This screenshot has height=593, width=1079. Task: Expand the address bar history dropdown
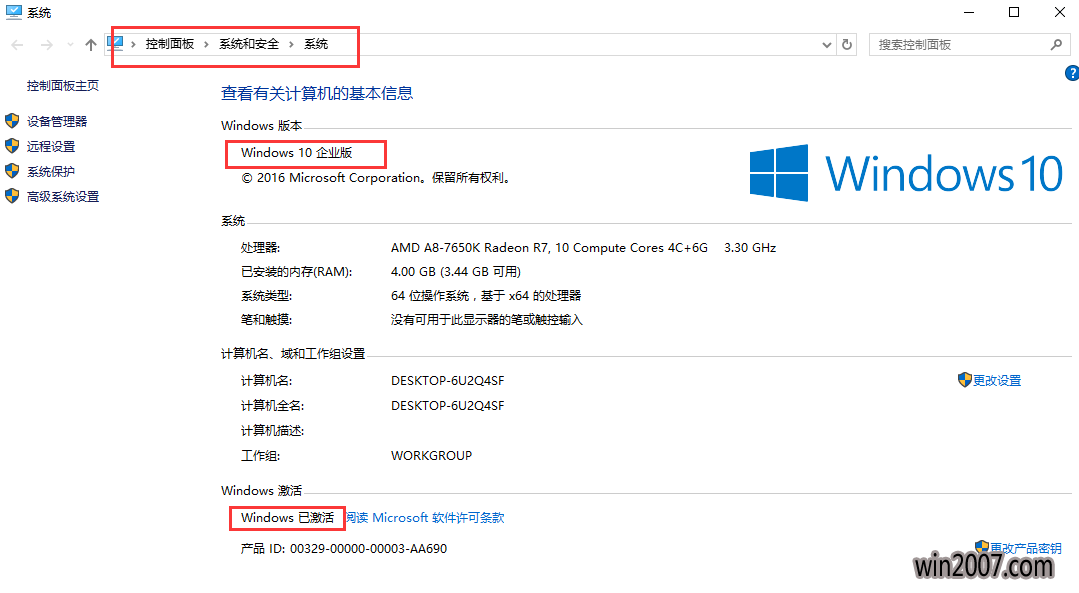[826, 45]
